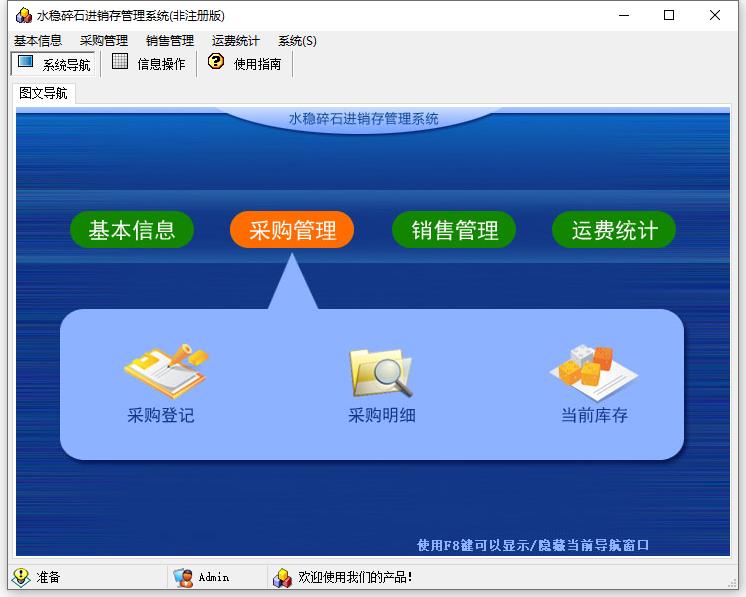Select the 图文导航 tab
The image size is (746, 597).
coord(43,93)
